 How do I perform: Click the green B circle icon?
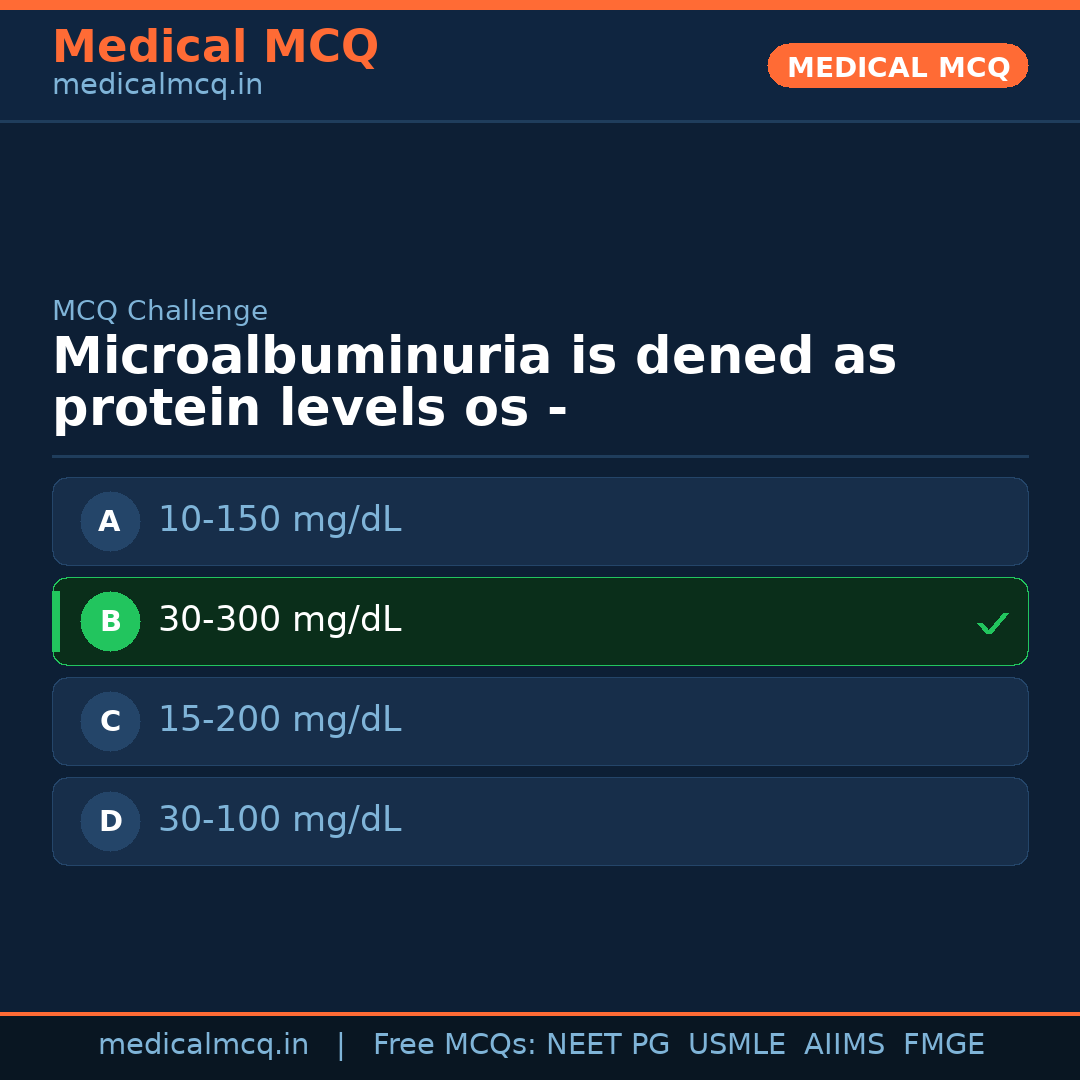pos(110,621)
